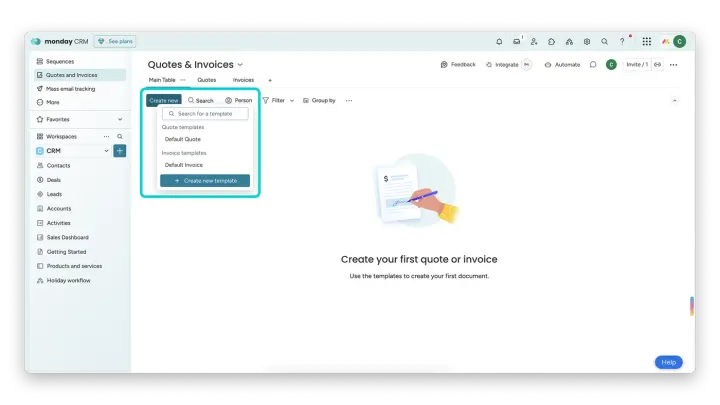
Task: Click the copy link icon next to Invite
Action: [658, 65]
